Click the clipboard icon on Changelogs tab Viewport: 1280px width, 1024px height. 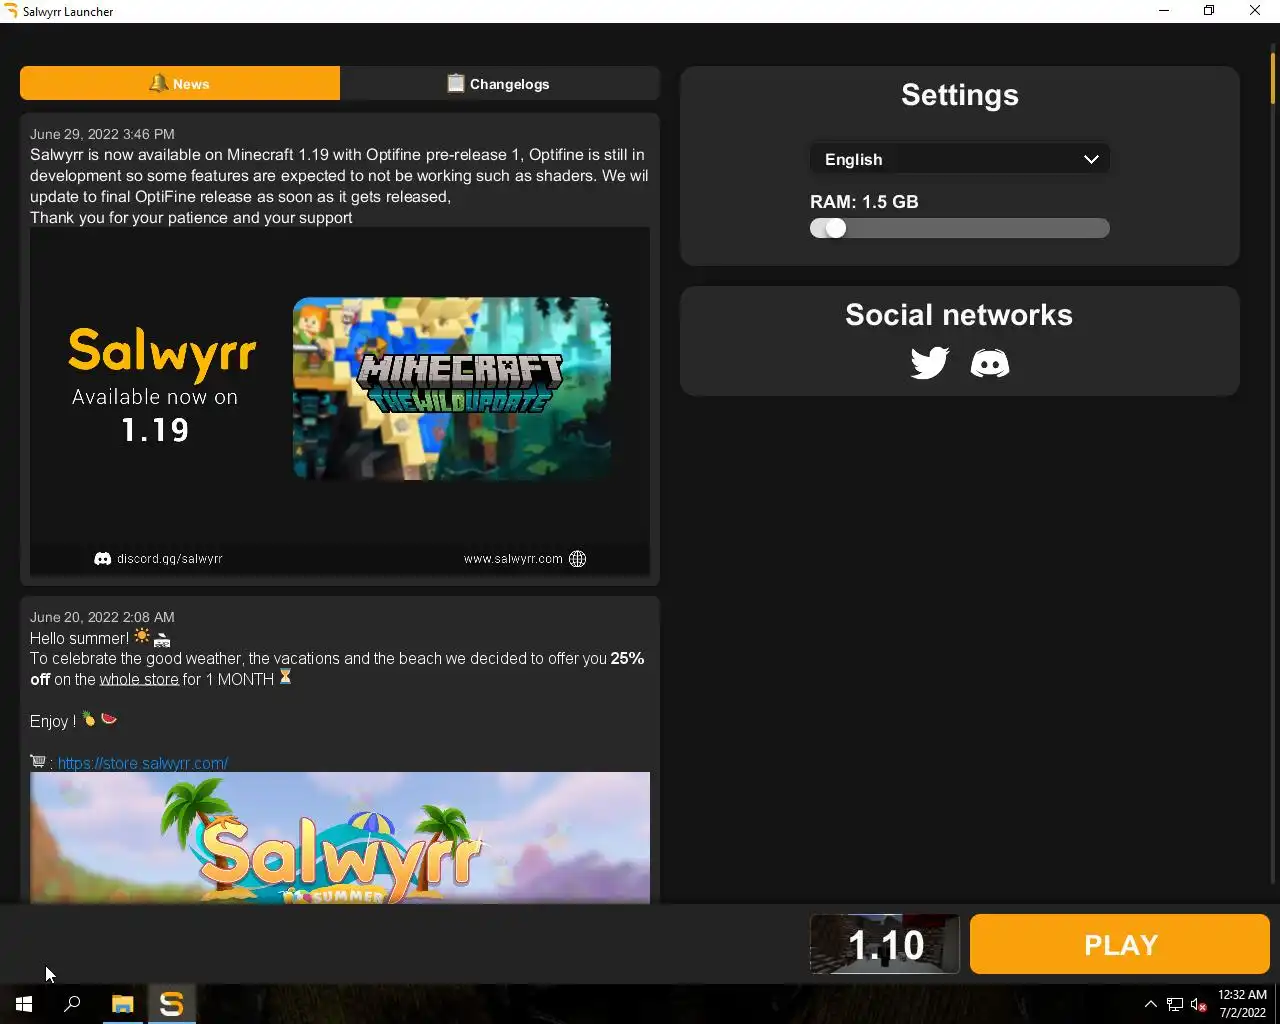pos(456,83)
